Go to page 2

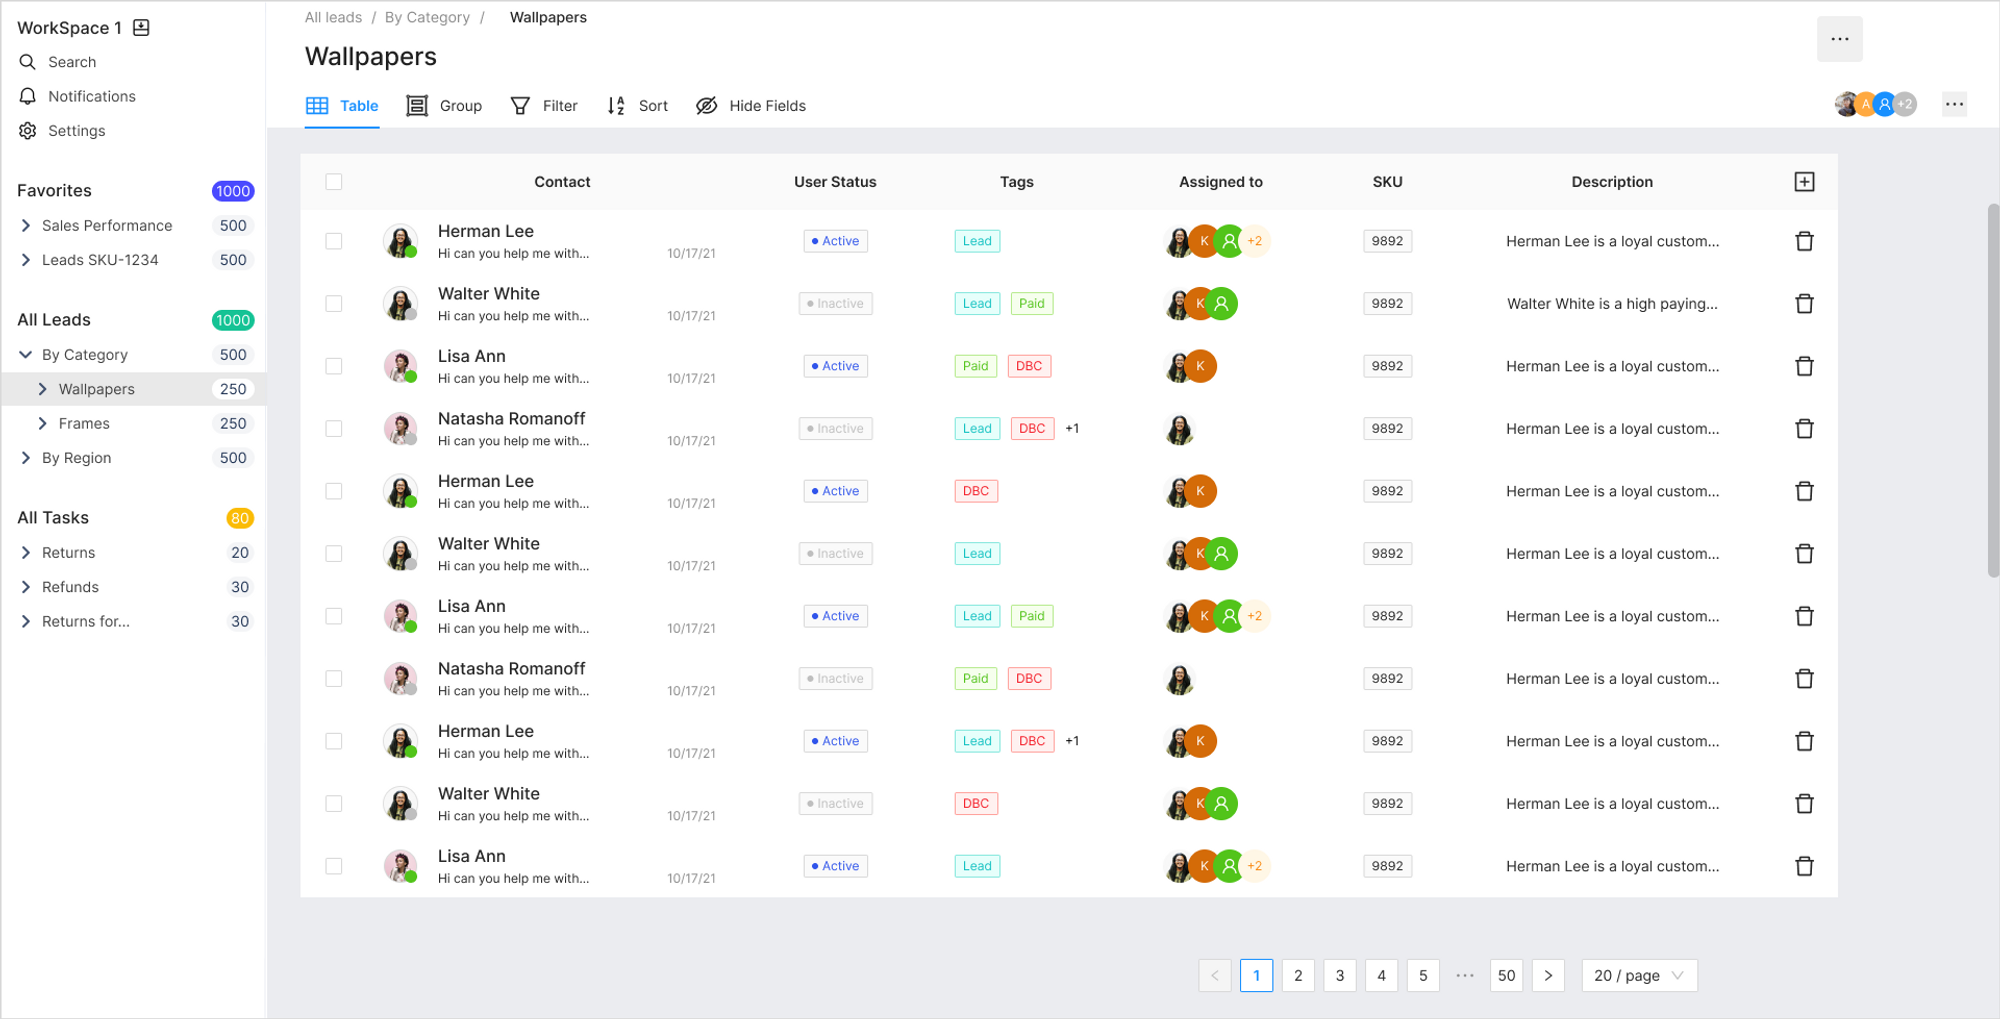pos(1298,975)
